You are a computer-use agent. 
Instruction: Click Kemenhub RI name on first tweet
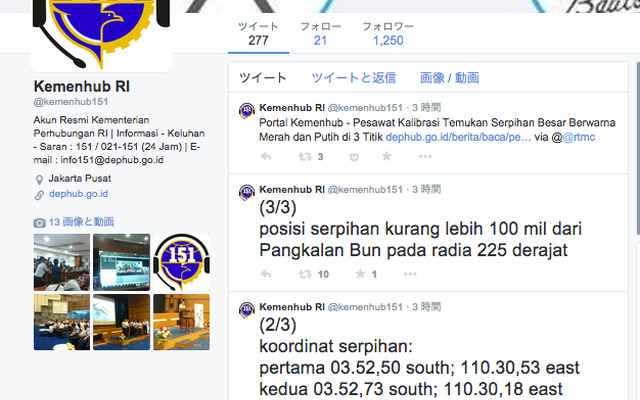[x=292, y=108]
